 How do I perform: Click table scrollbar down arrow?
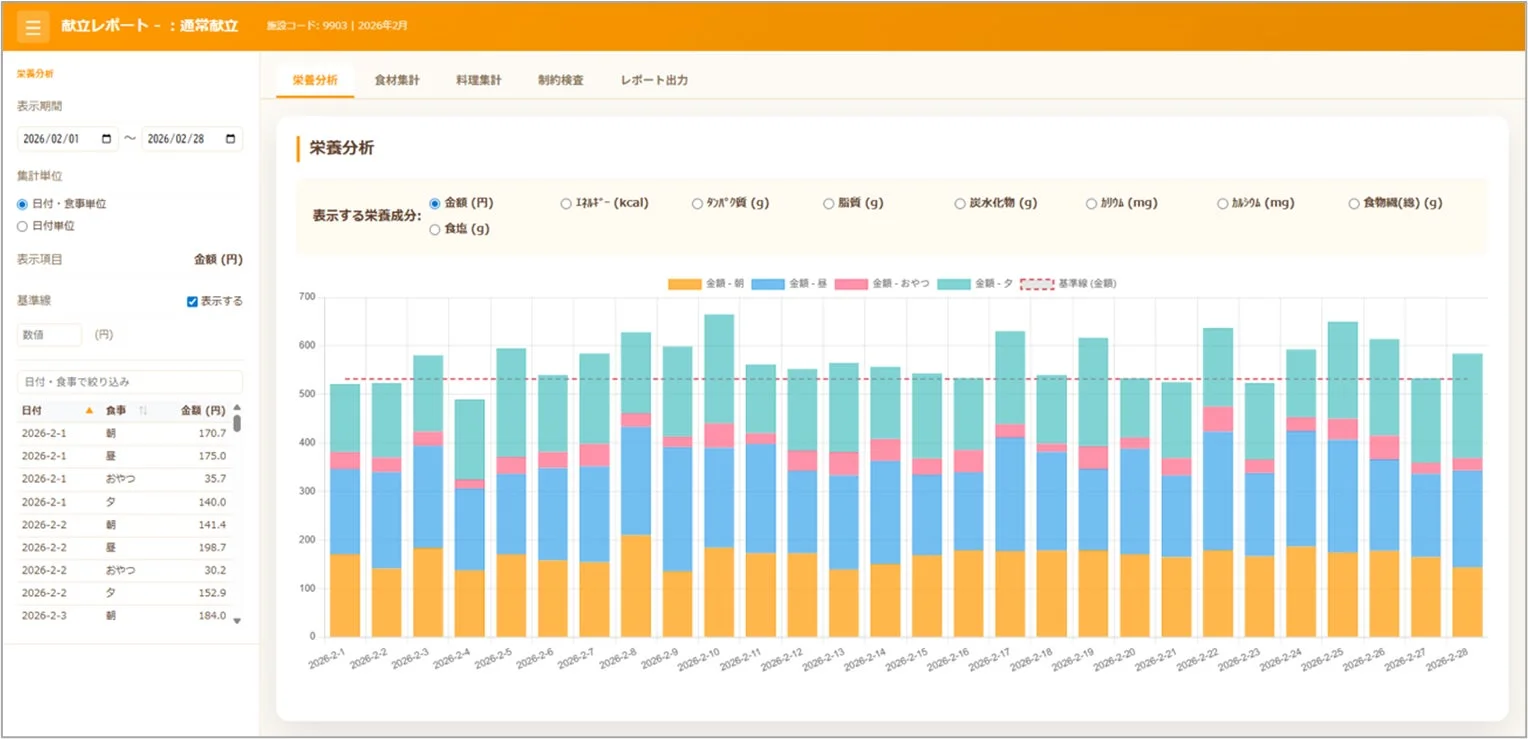[237, 621]
